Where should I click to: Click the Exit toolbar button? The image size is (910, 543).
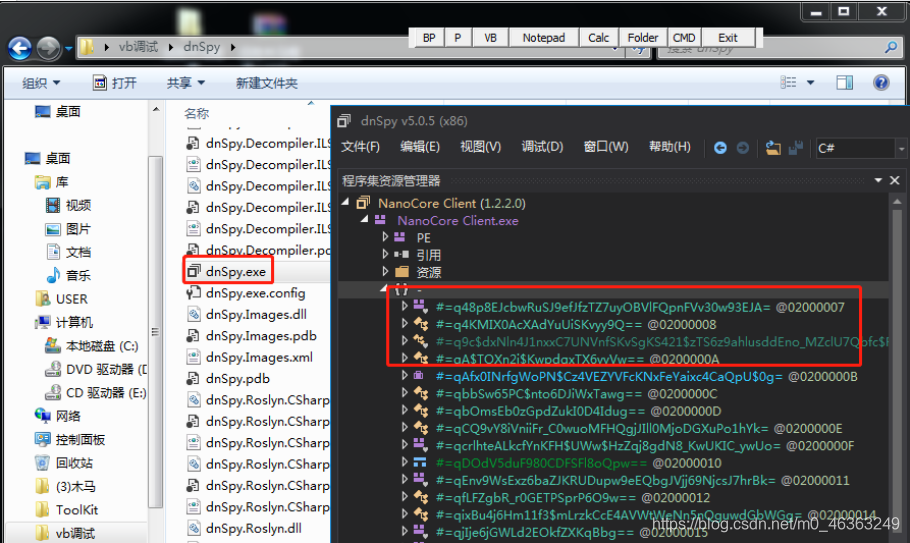pyautogui.click(x=728, y=38)
